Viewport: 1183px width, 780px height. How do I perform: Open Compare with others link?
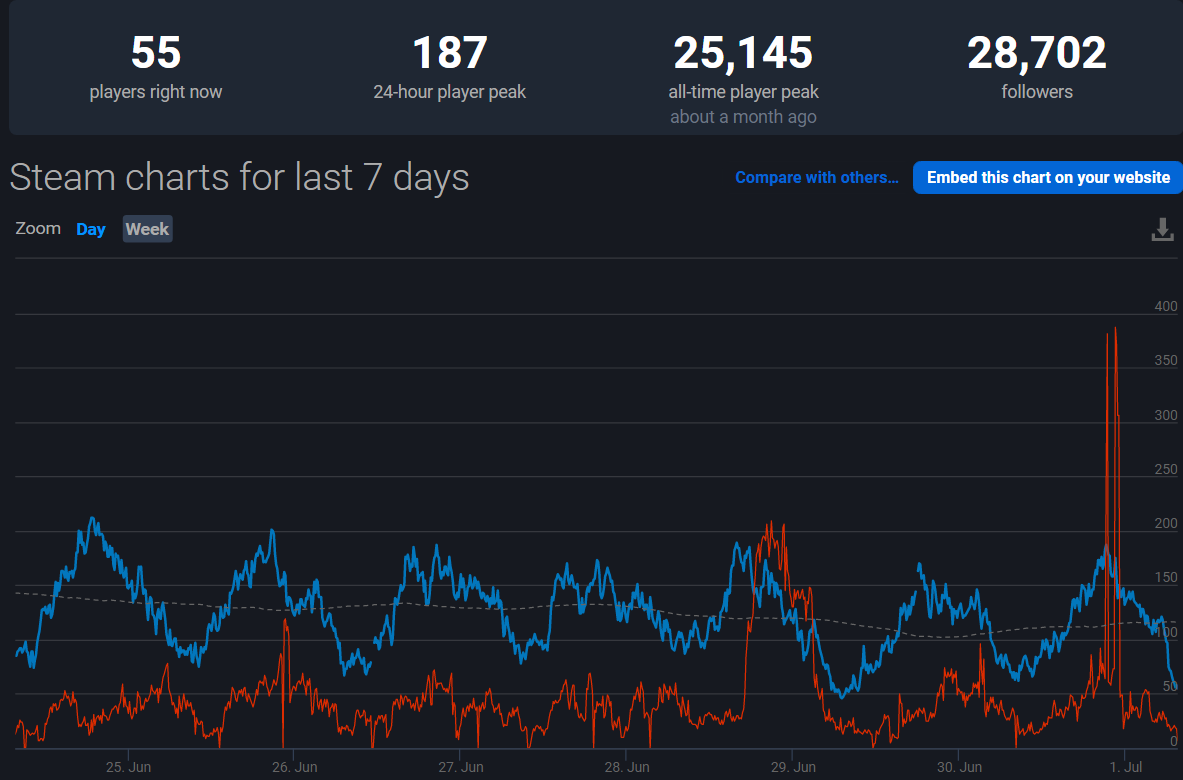pyautogui.click(x=816, y=178)
